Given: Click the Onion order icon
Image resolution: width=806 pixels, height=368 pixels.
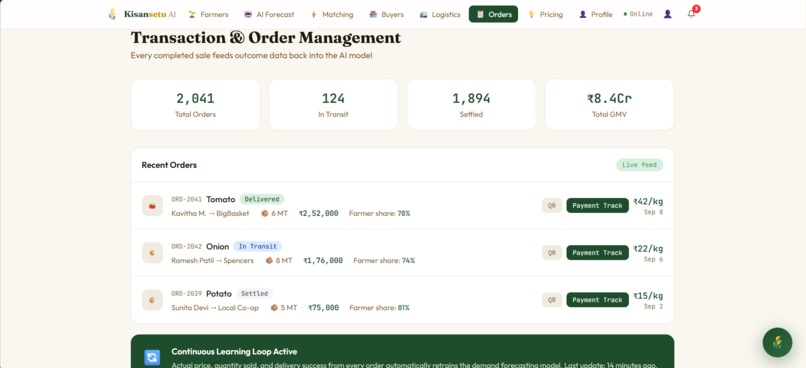Looking at the screenshot, I should point(152,253).
